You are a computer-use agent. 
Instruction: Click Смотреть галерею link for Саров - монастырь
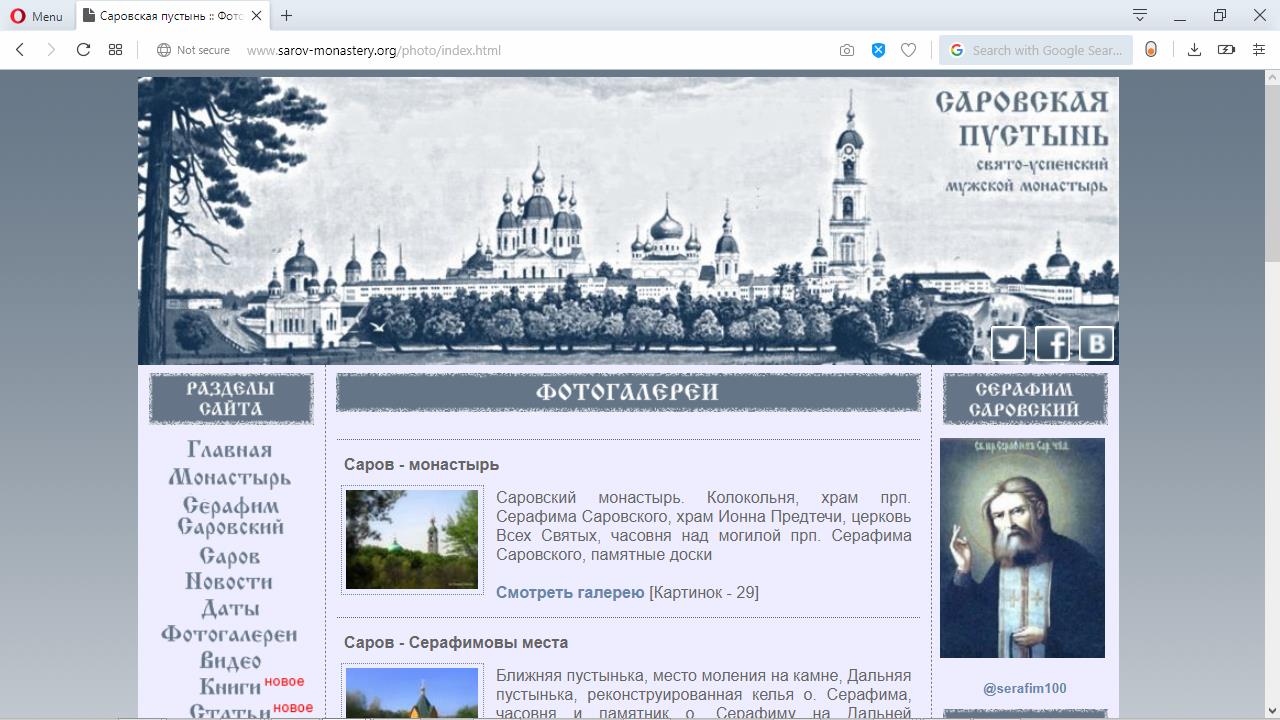570,593
